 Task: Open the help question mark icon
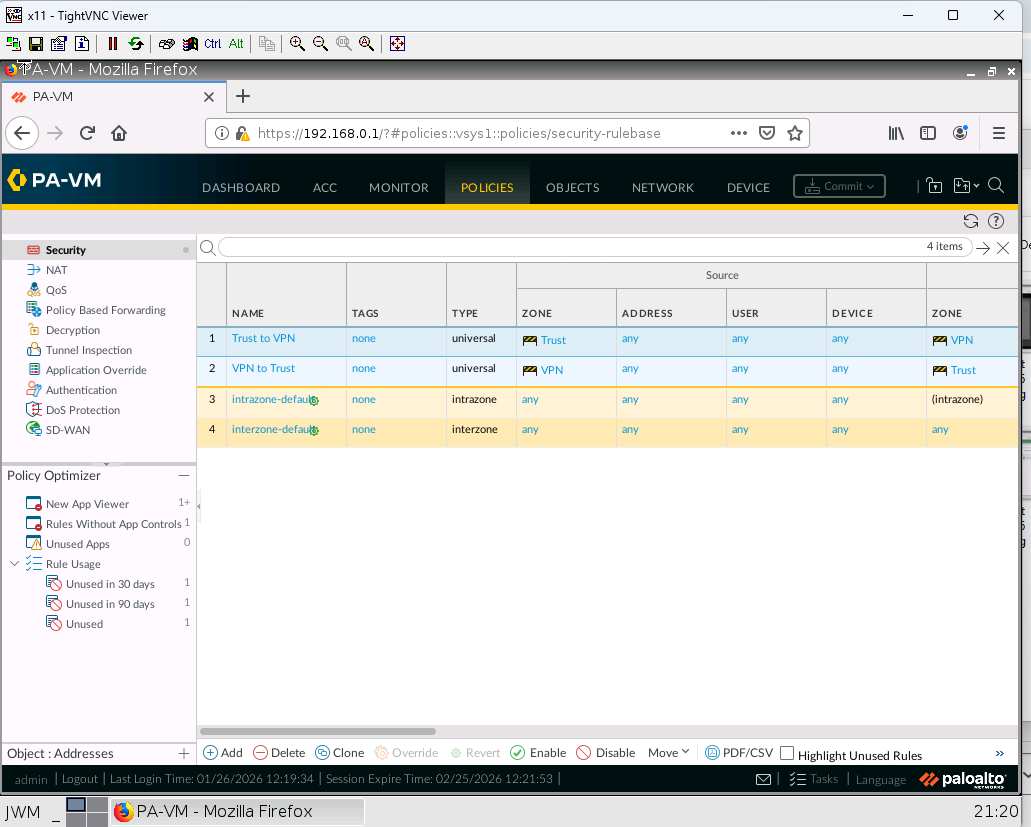(995, 221)
